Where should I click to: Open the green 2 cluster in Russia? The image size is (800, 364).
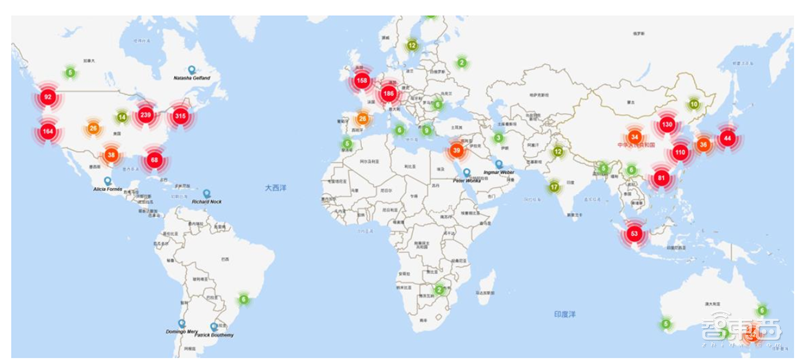pyautogui.click(x=461, y=63)
